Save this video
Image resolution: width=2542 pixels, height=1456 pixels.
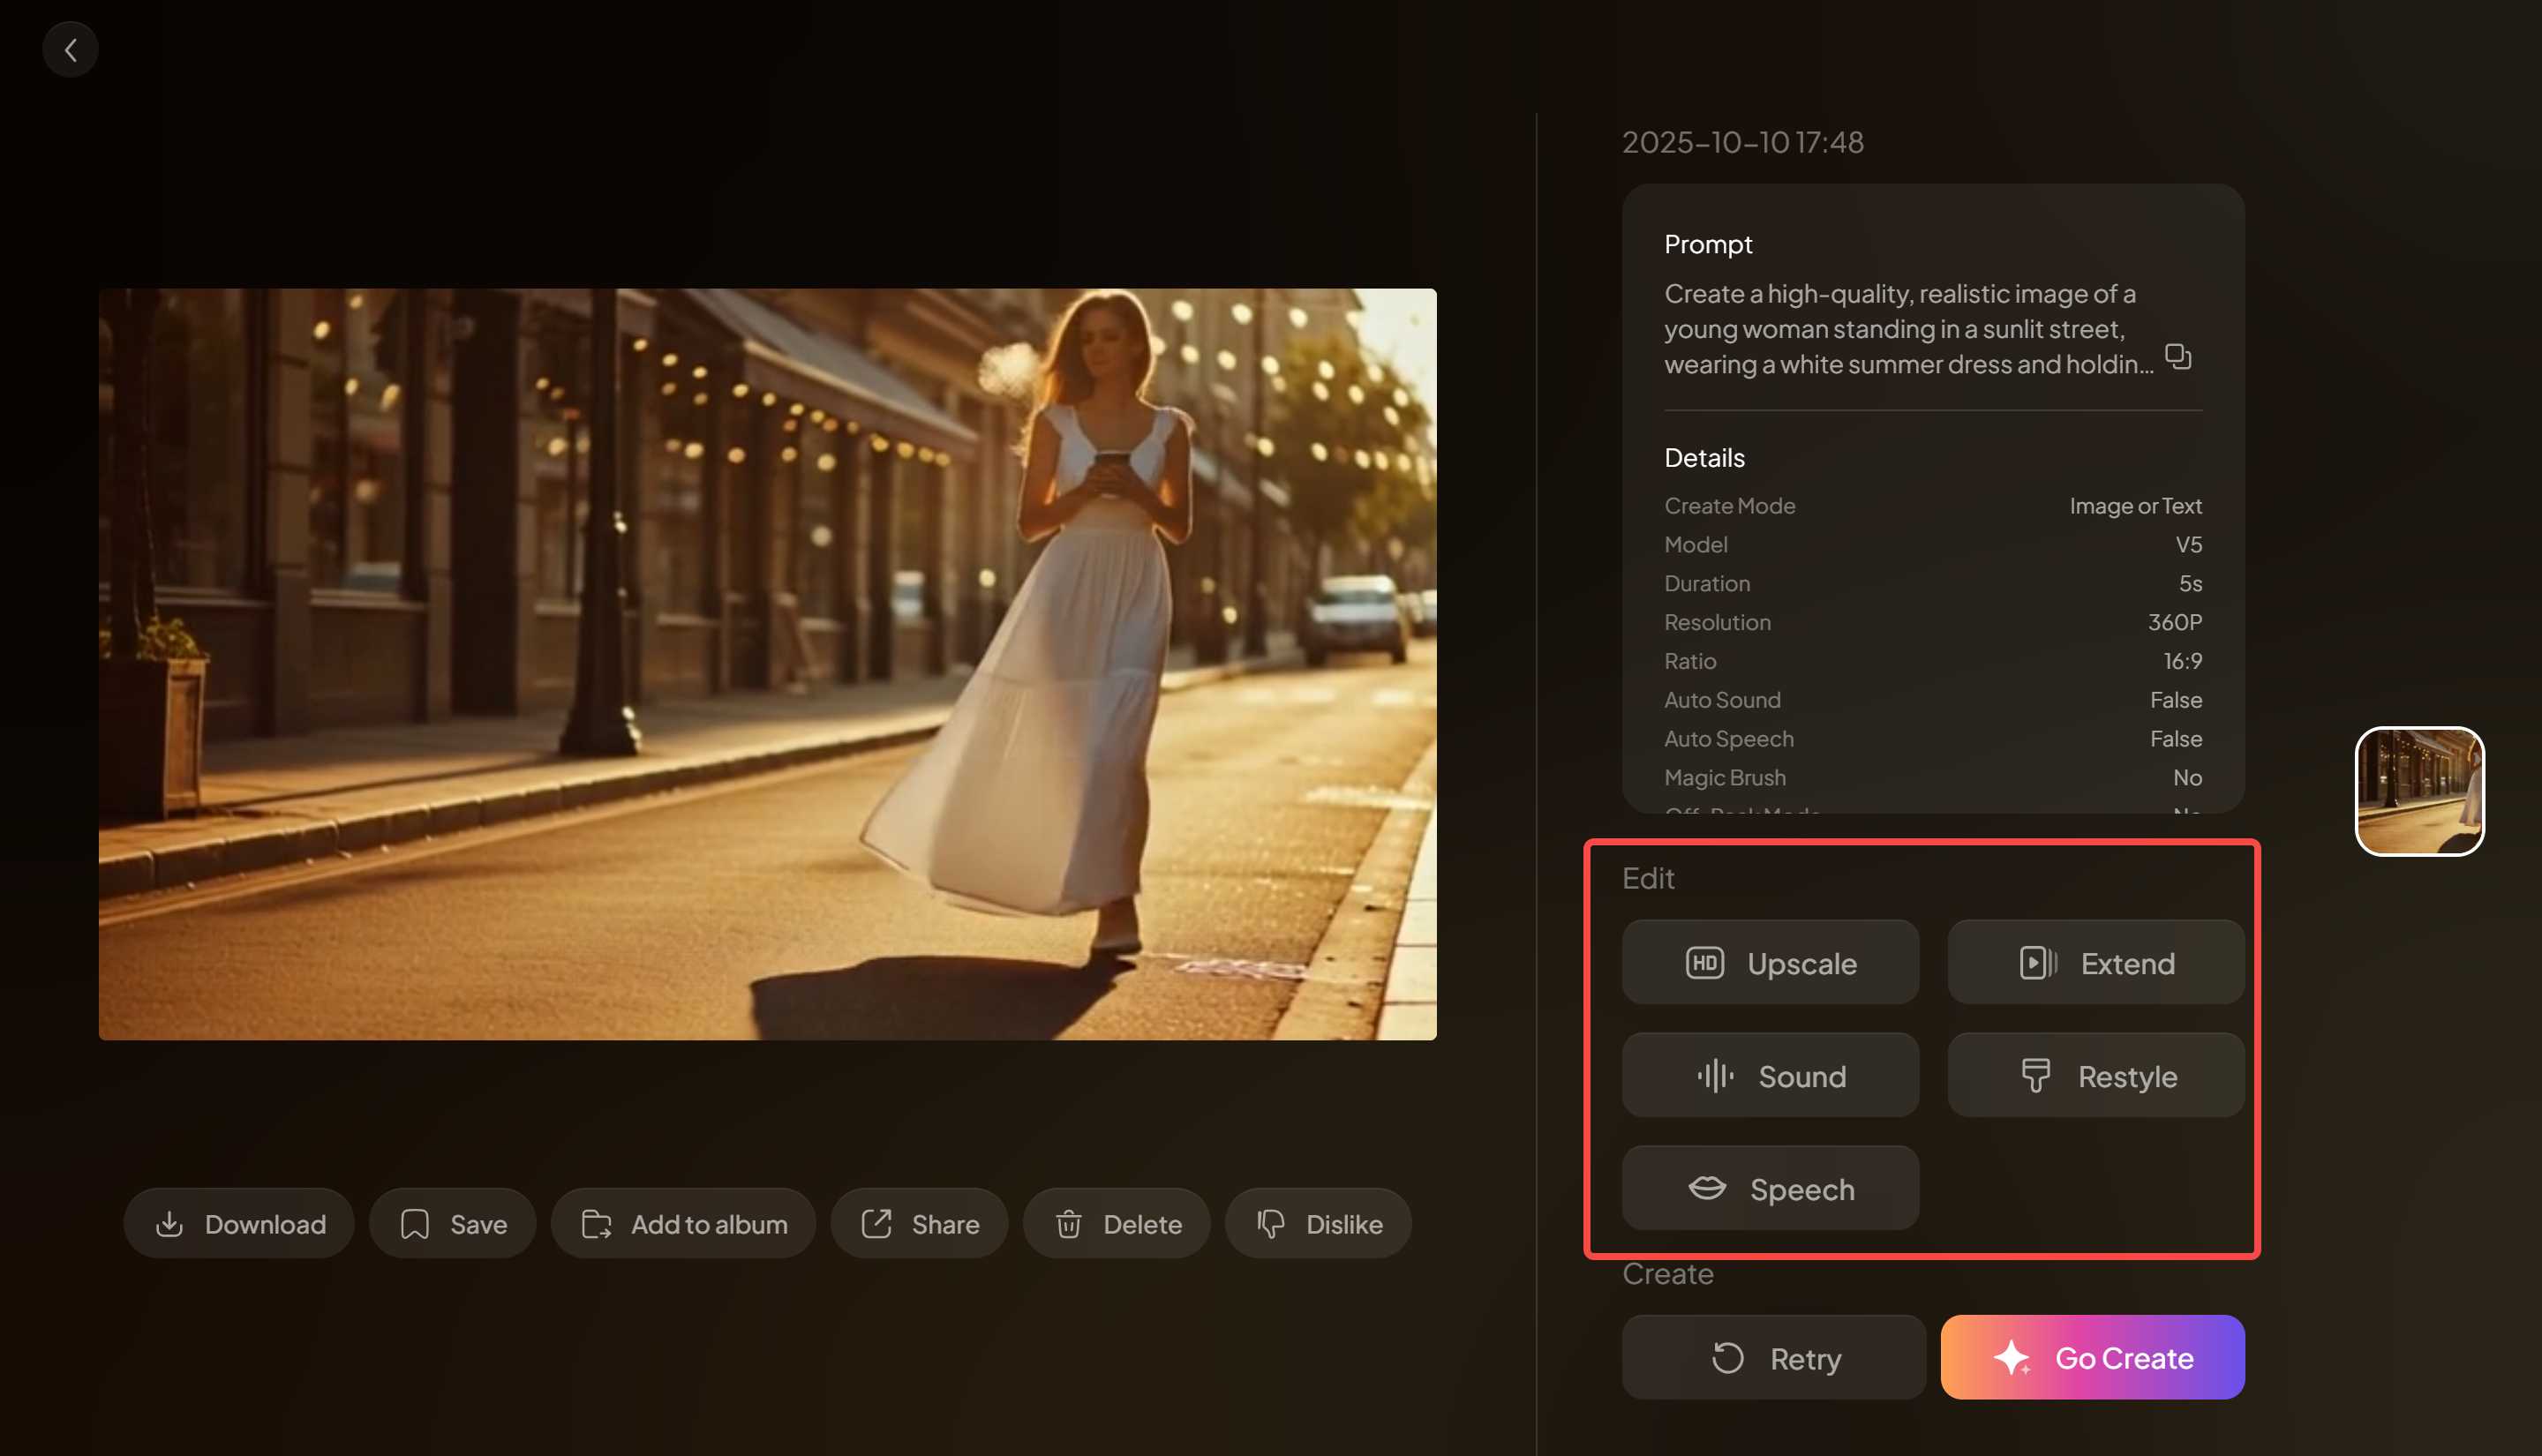tap(452, 1222)
